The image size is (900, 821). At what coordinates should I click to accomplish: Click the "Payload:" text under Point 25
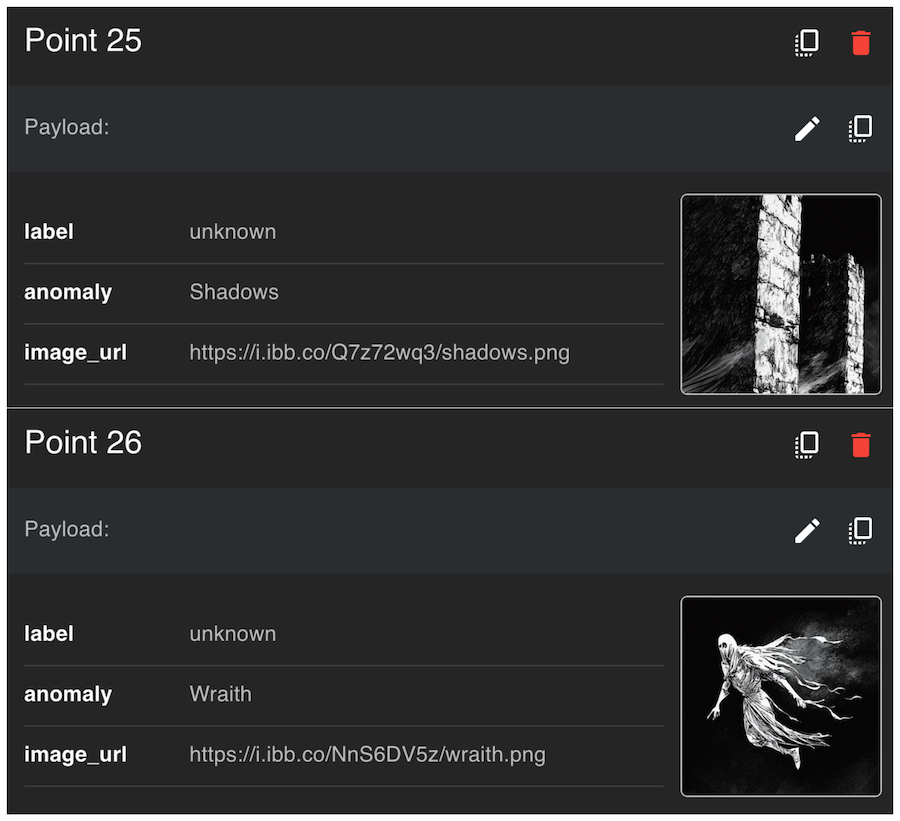pos(66,127)
